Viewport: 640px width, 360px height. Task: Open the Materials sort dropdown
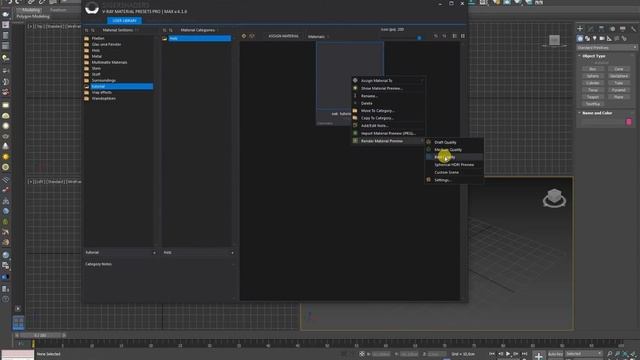click(318, 36)
